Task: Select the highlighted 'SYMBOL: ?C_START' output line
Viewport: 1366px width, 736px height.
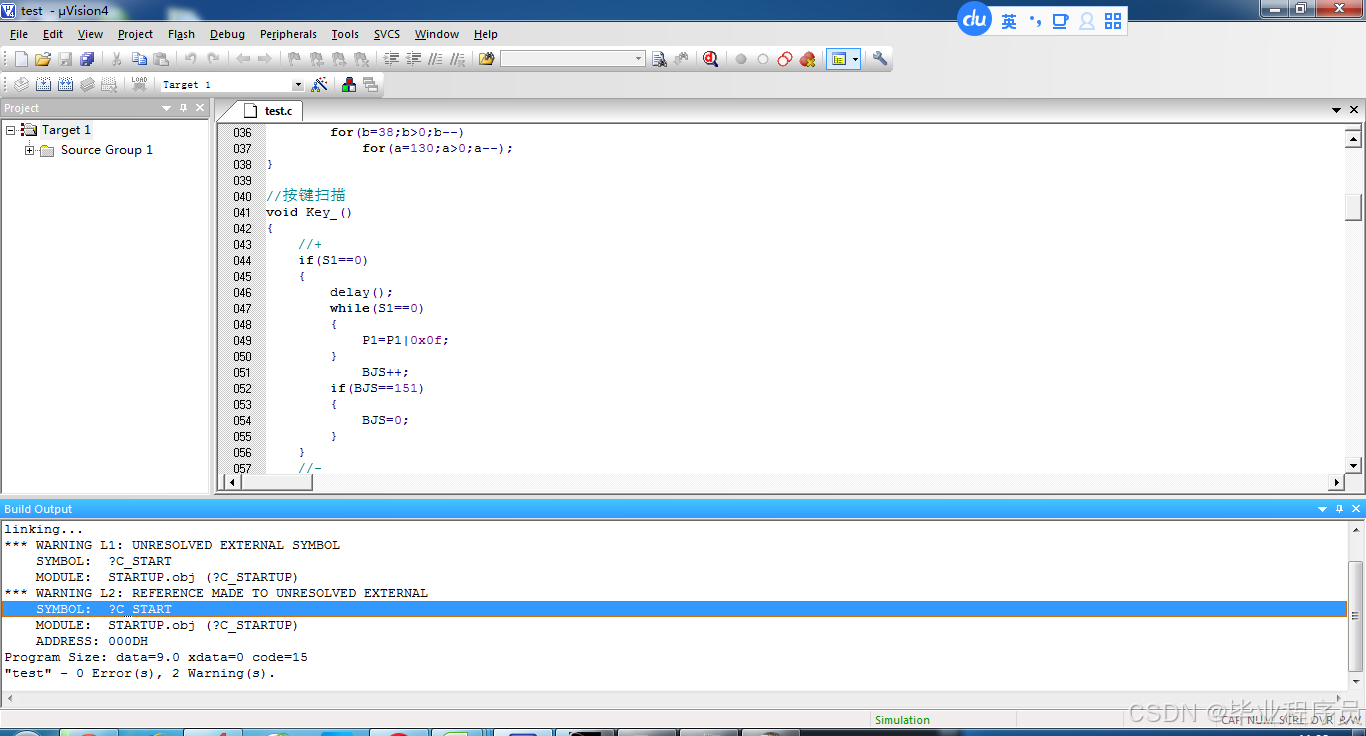Action: [675, 609]
